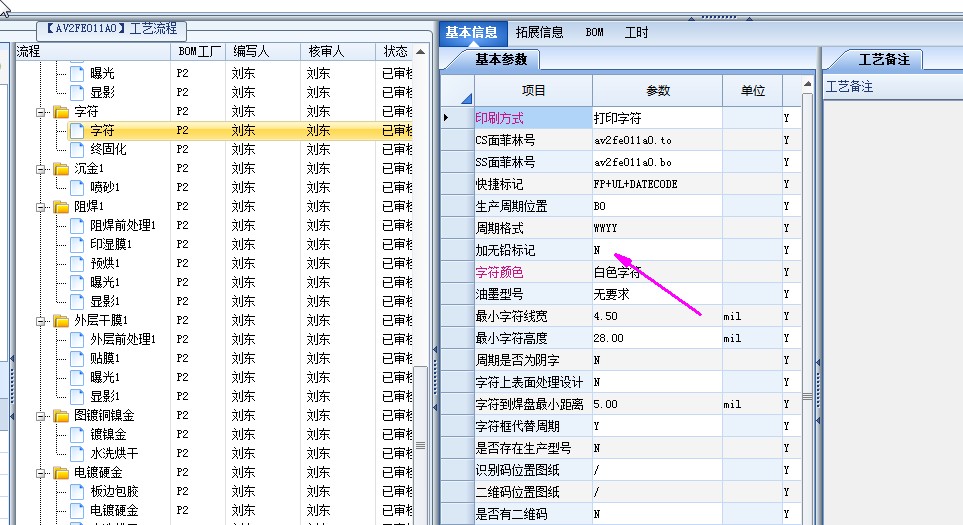Viewport: 963px width, 525px height.
Task: Click the 图镀铜镍金 folder icon
Action: coord(61,416)
